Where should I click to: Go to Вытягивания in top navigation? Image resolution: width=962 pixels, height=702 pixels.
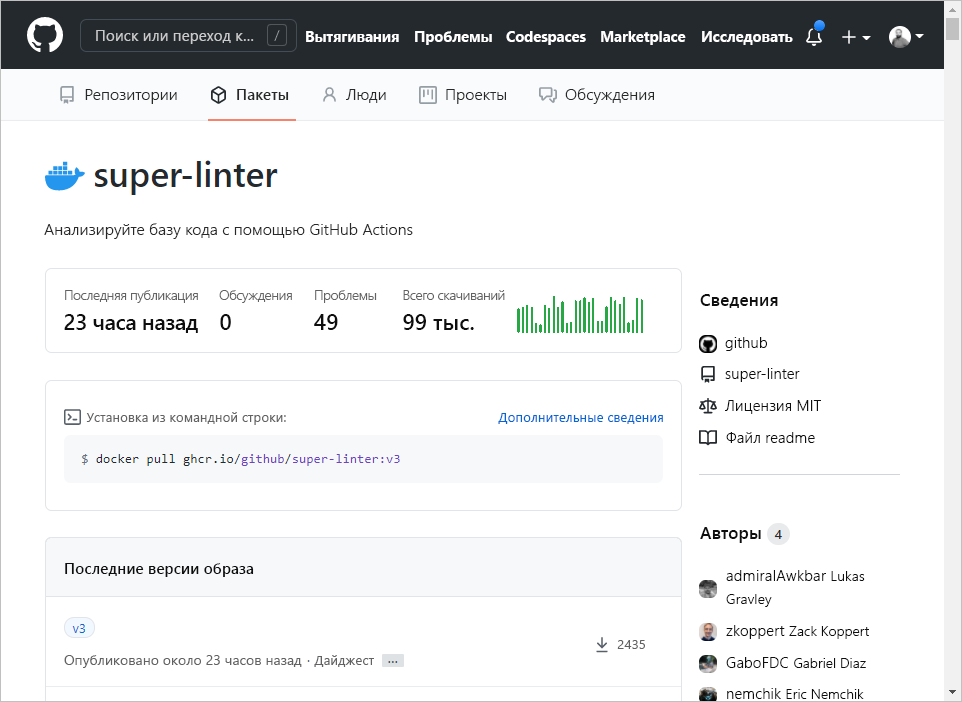pos(352,37)
